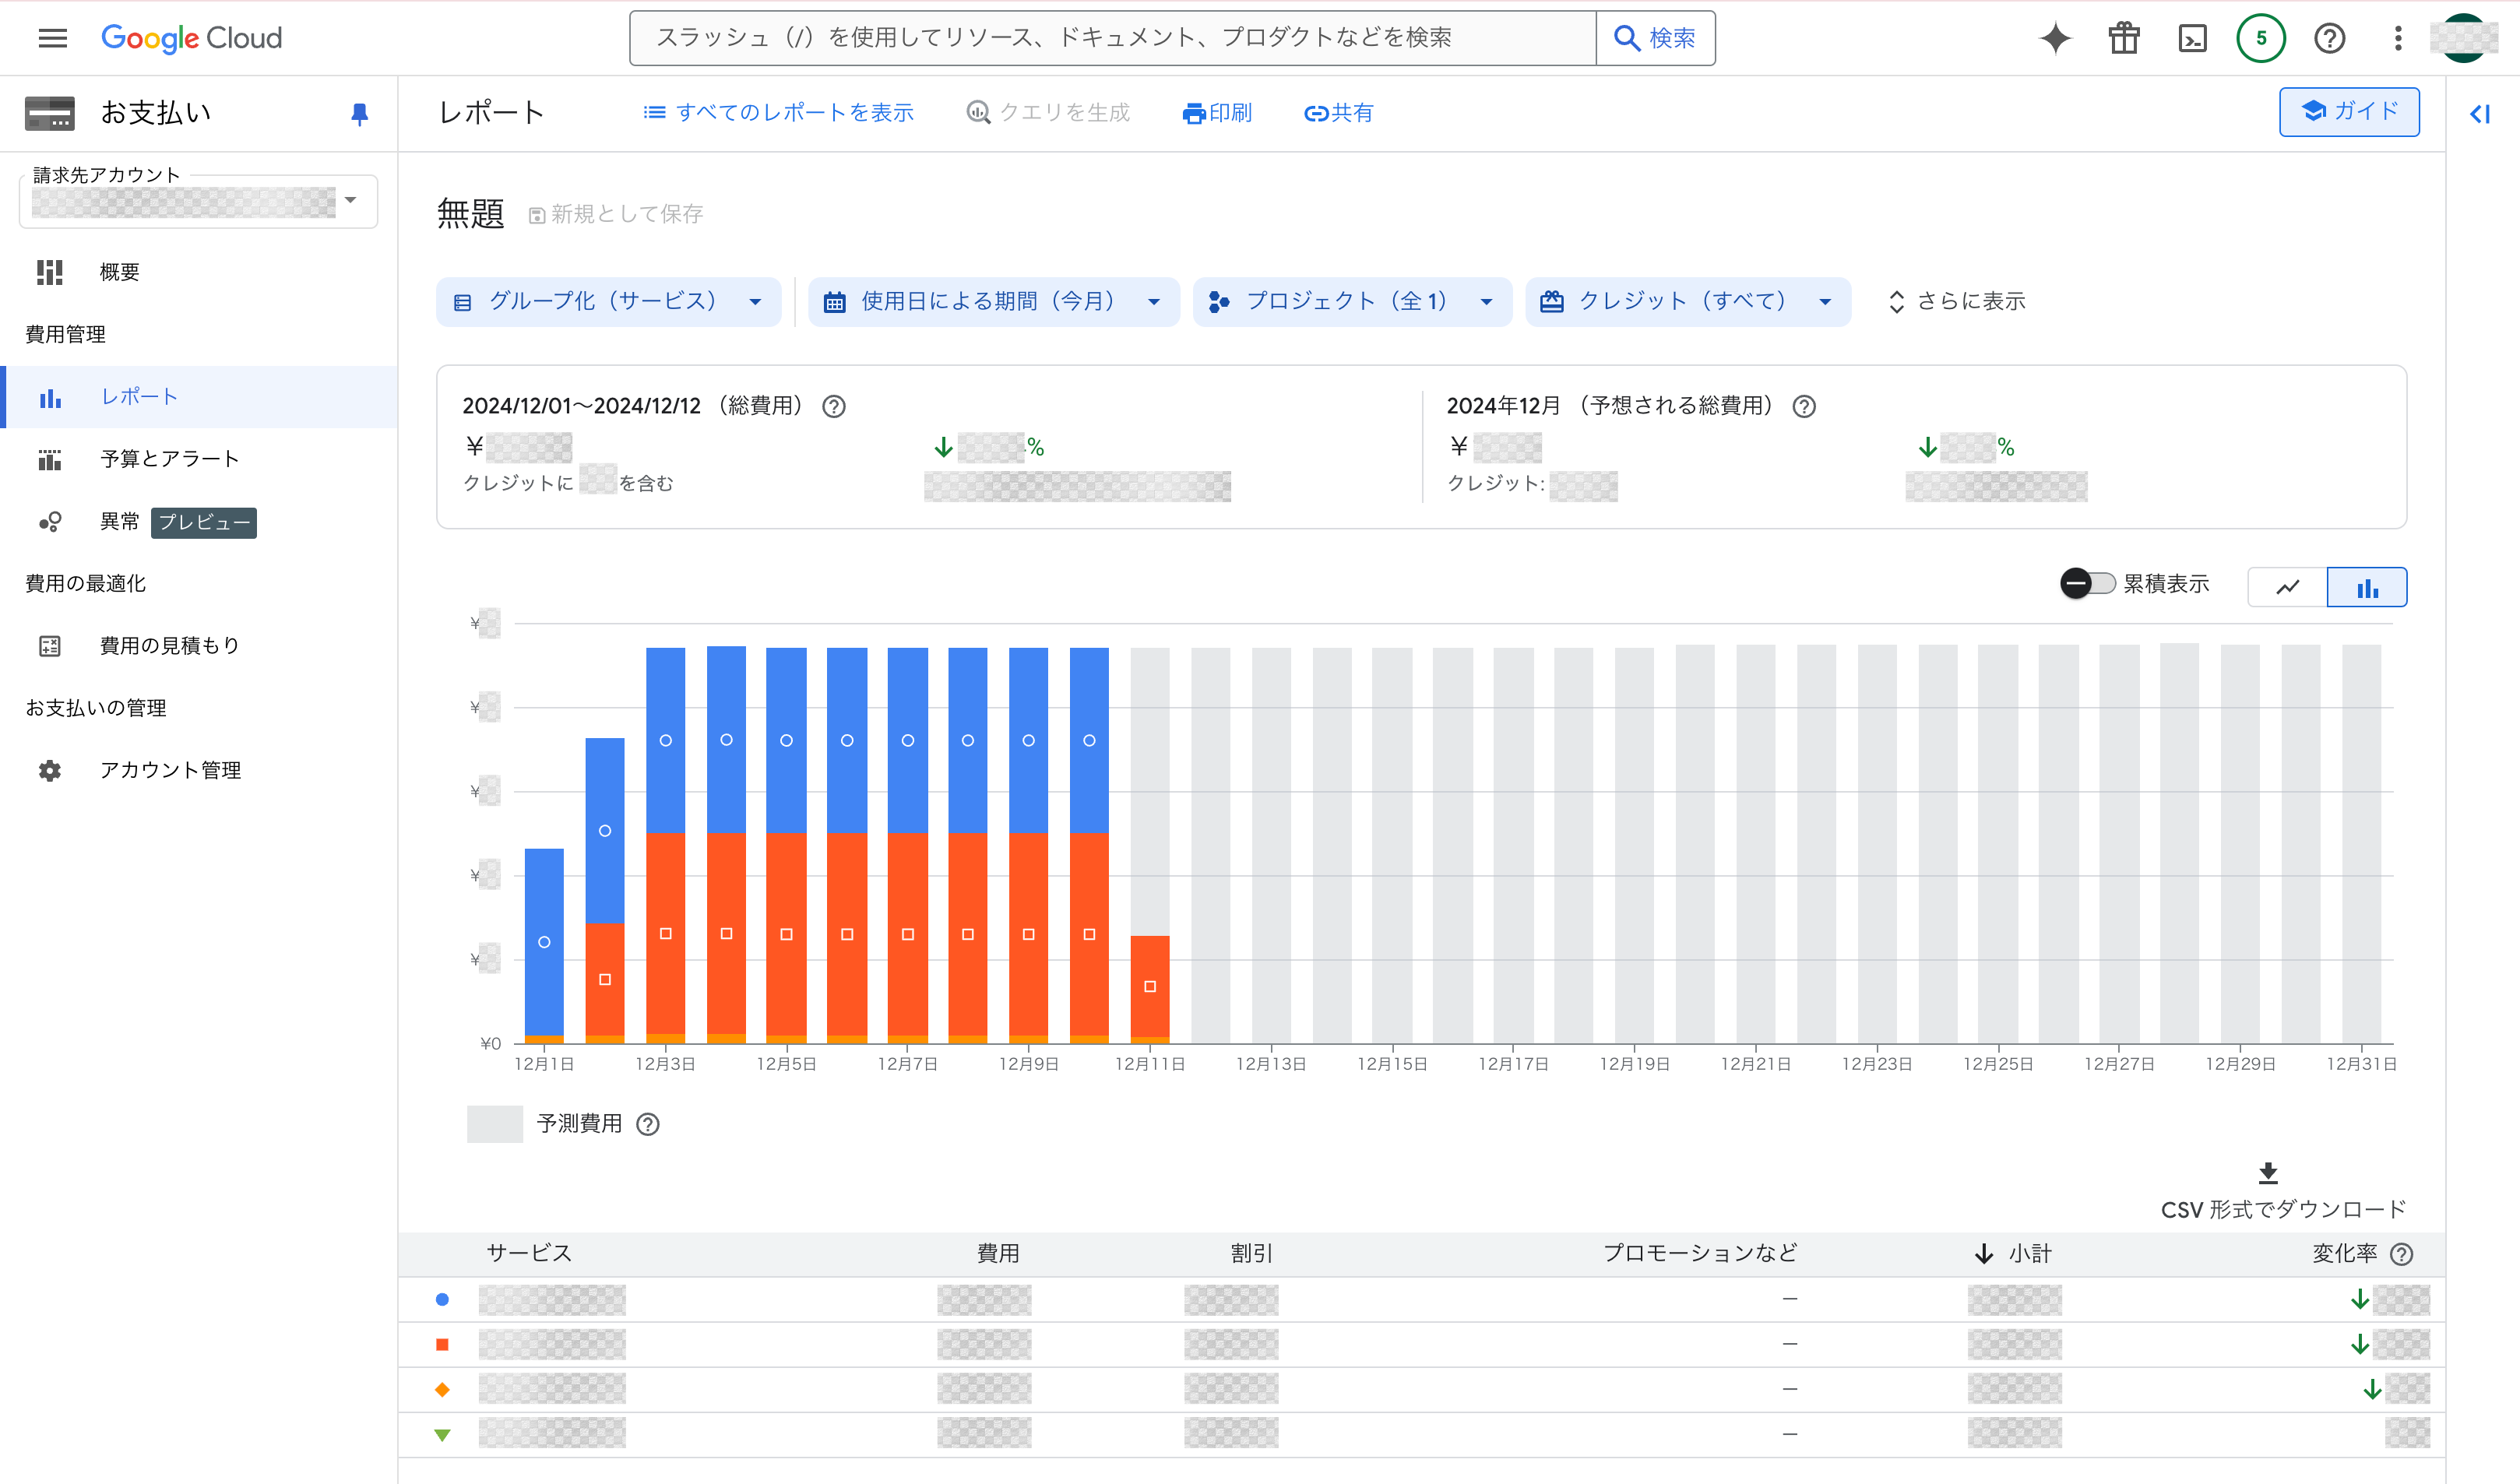This screenshot has width=2520, height=1484.
Task: Open アカウント管理 in the sidebar
Action: 198,770
